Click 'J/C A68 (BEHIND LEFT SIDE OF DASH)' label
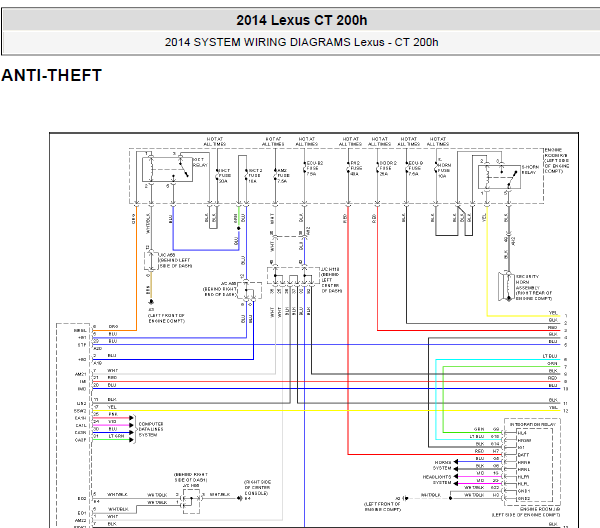 (x=175, y=260)
